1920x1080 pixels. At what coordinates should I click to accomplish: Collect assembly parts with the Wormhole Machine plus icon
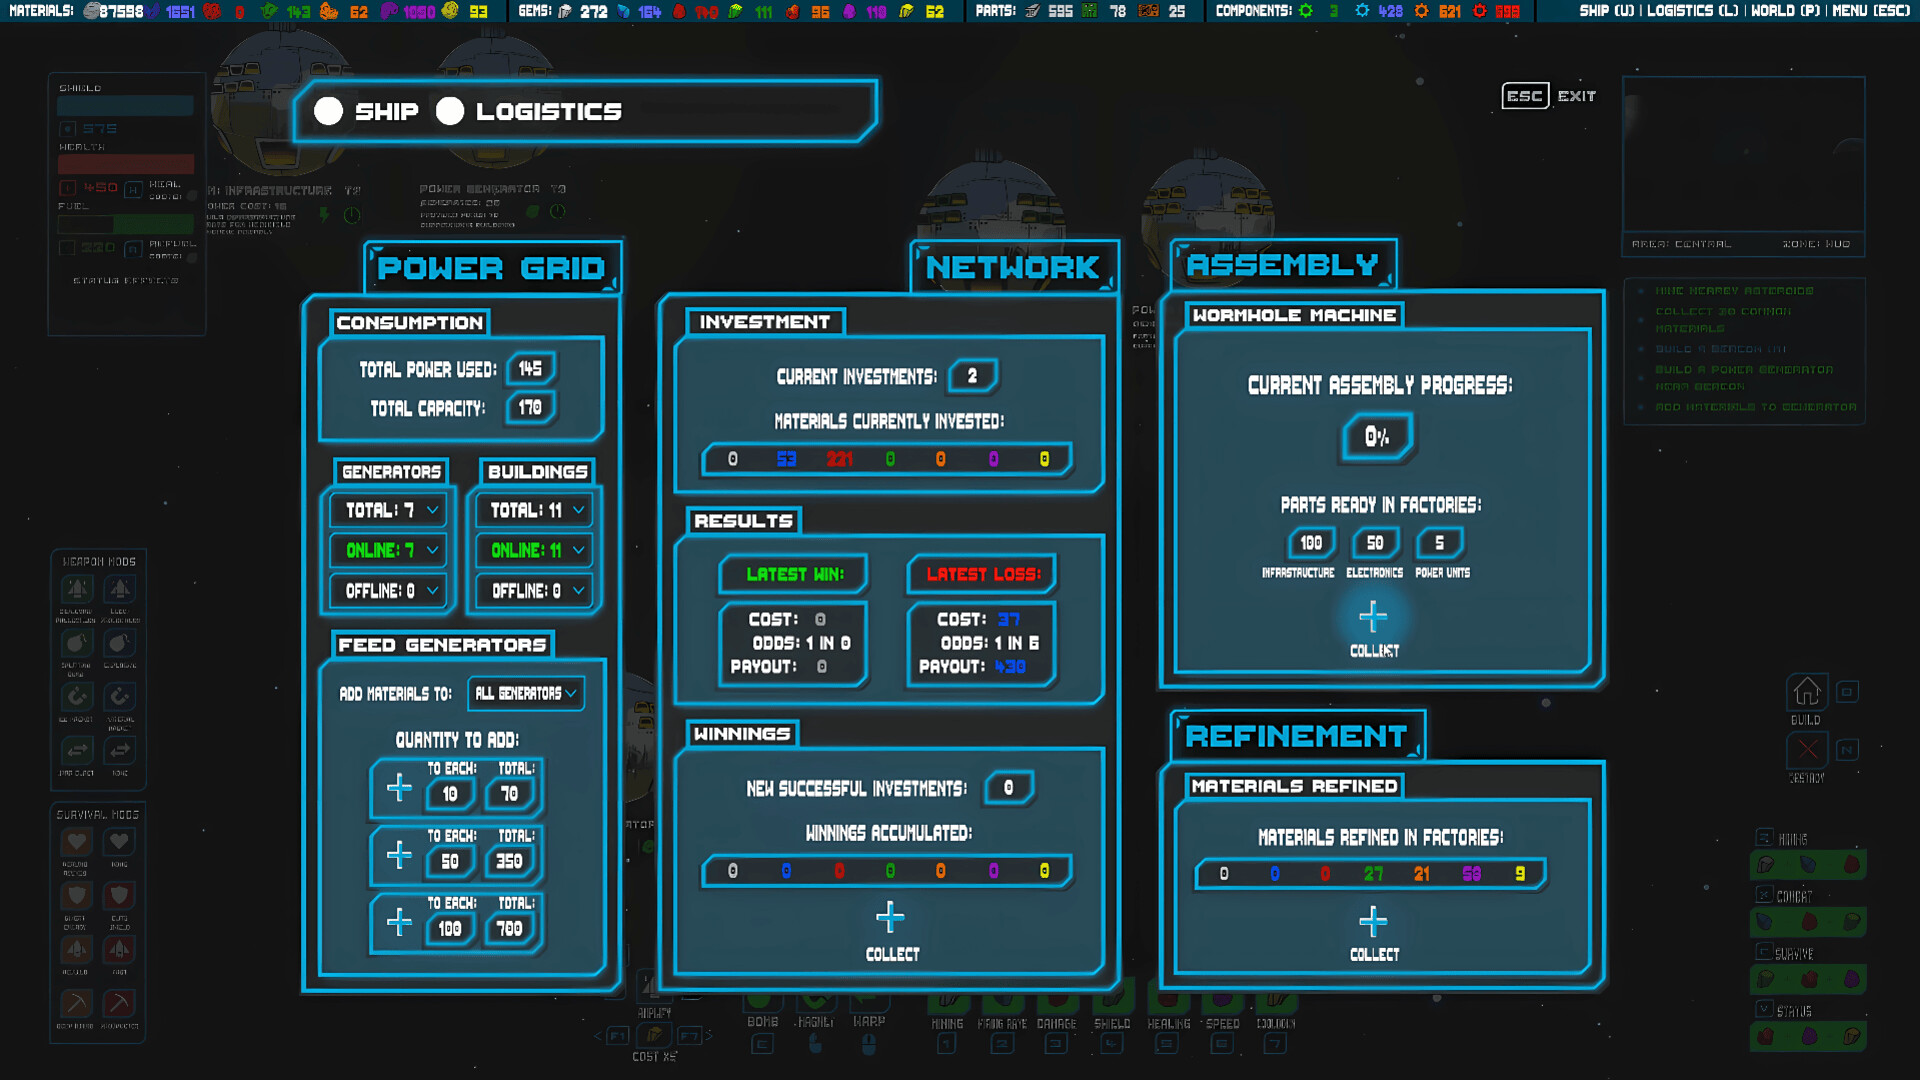tap(1373, 617)
